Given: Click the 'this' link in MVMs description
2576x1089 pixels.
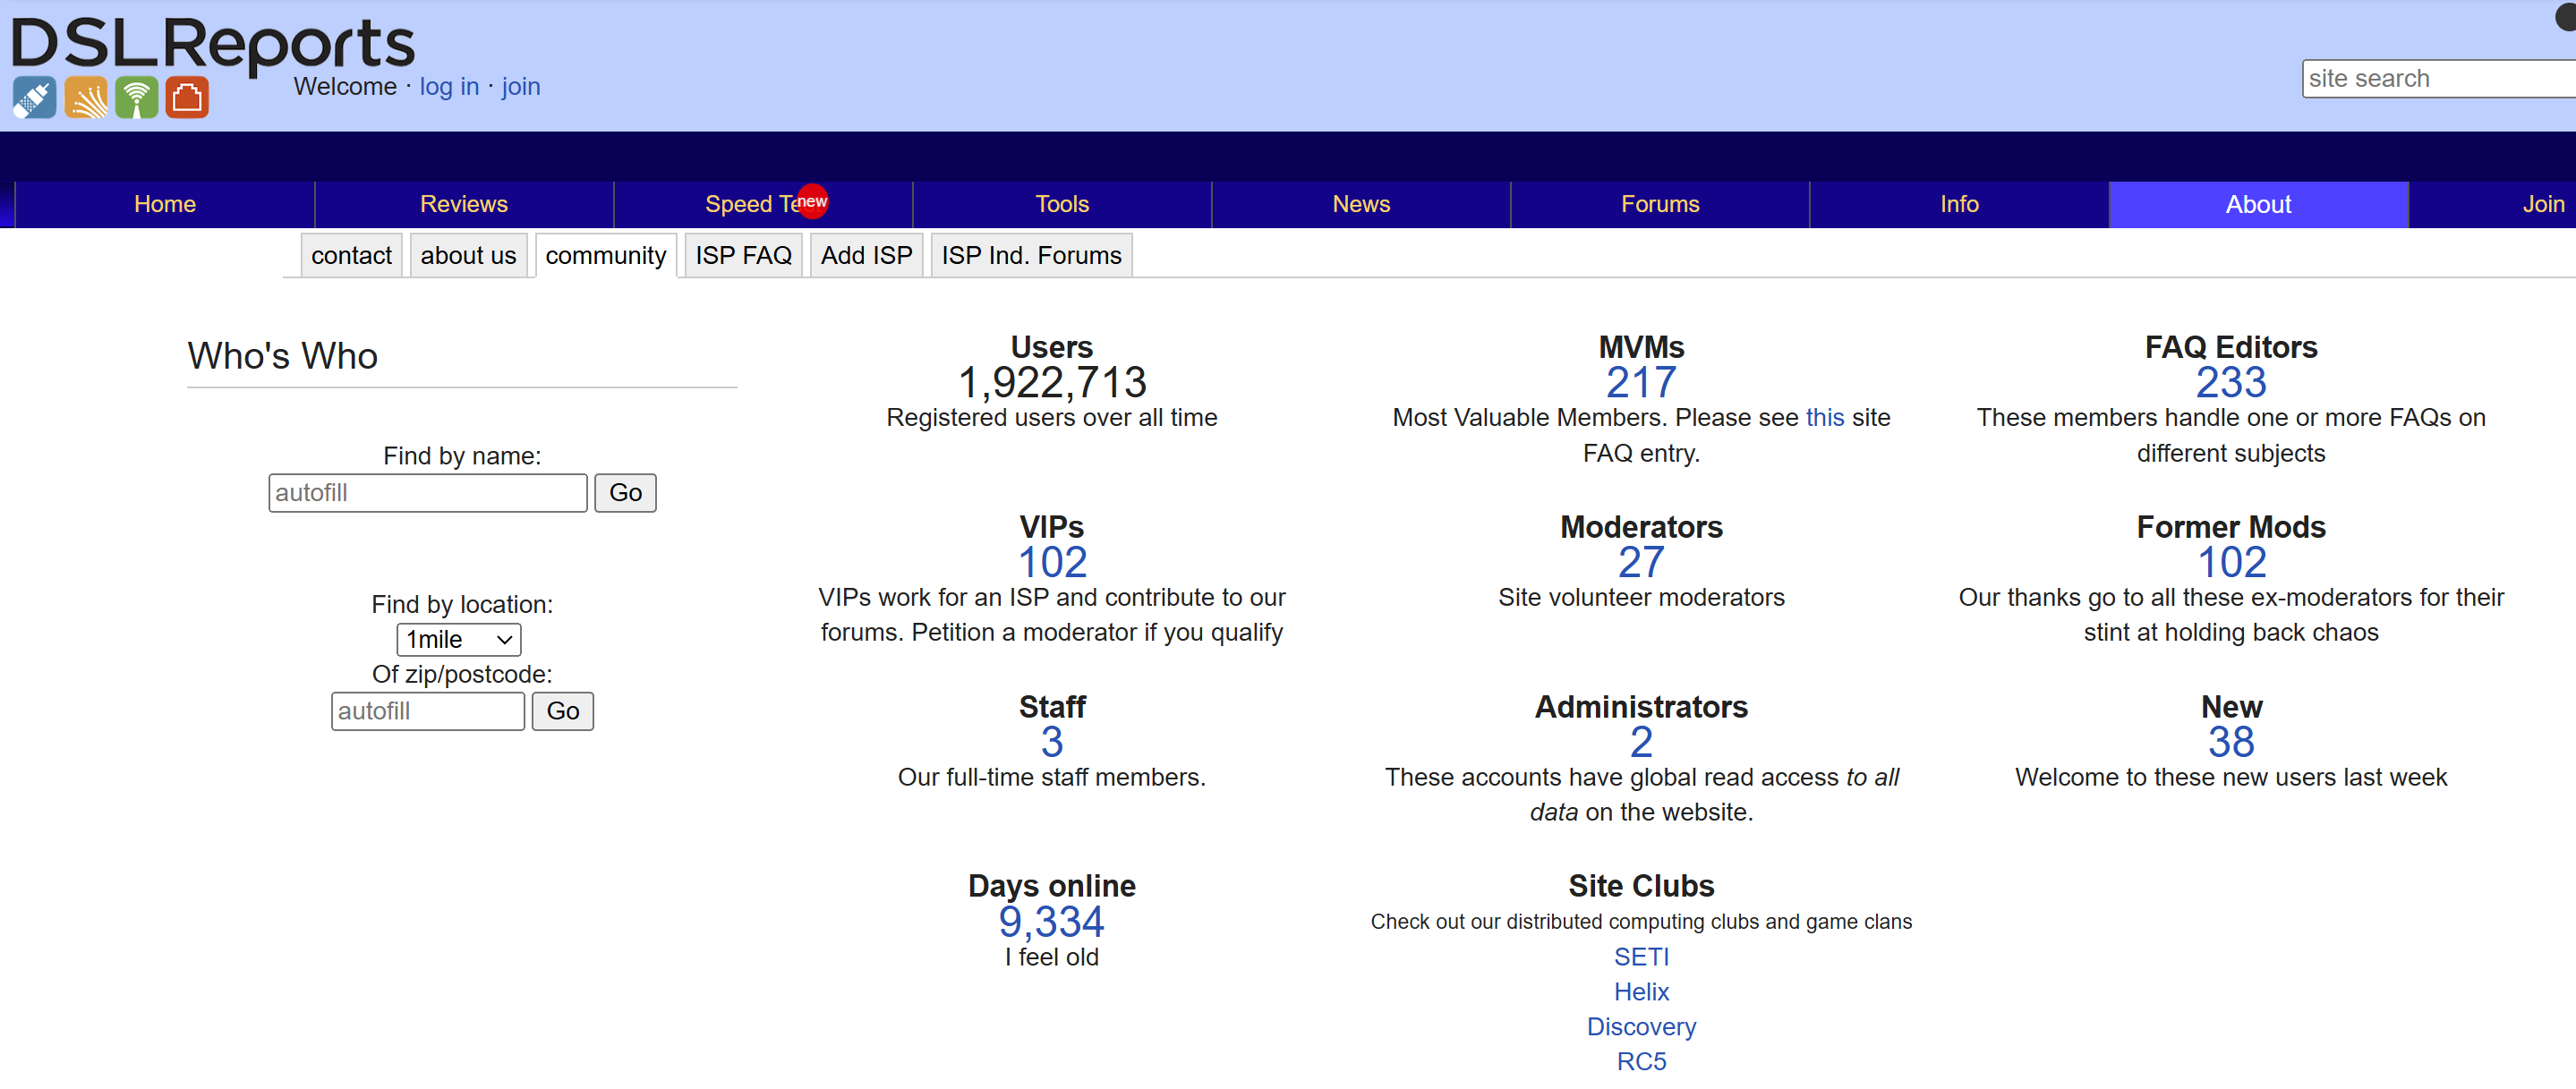Looking at the screenshot, I should [1825, 417].
